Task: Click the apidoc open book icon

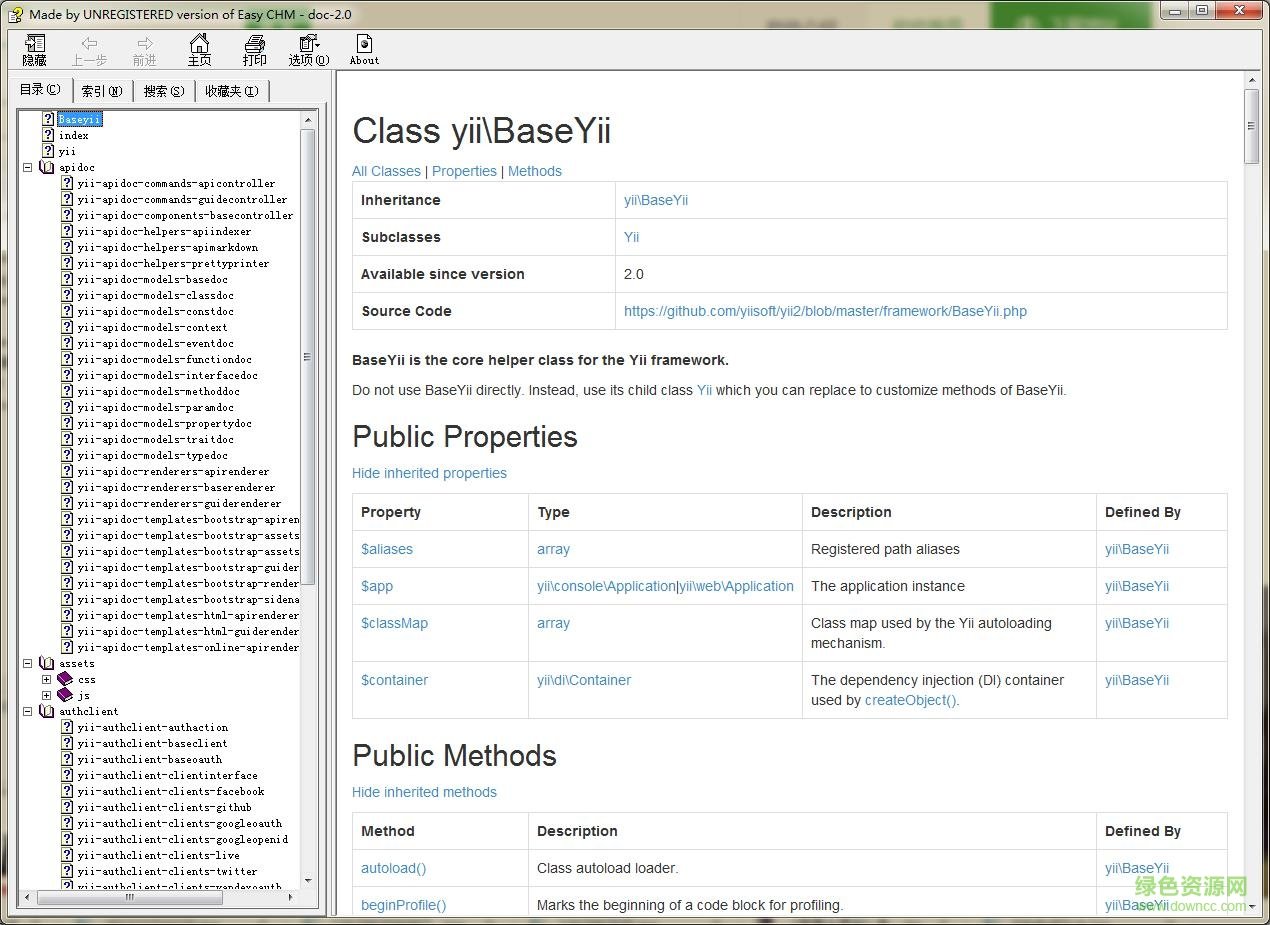Action: click(47, 167)
